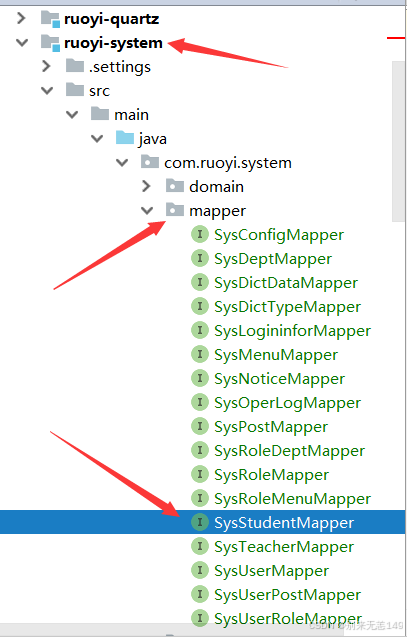Expand the .settings folder
407x637 pixels.
point(46,66)
